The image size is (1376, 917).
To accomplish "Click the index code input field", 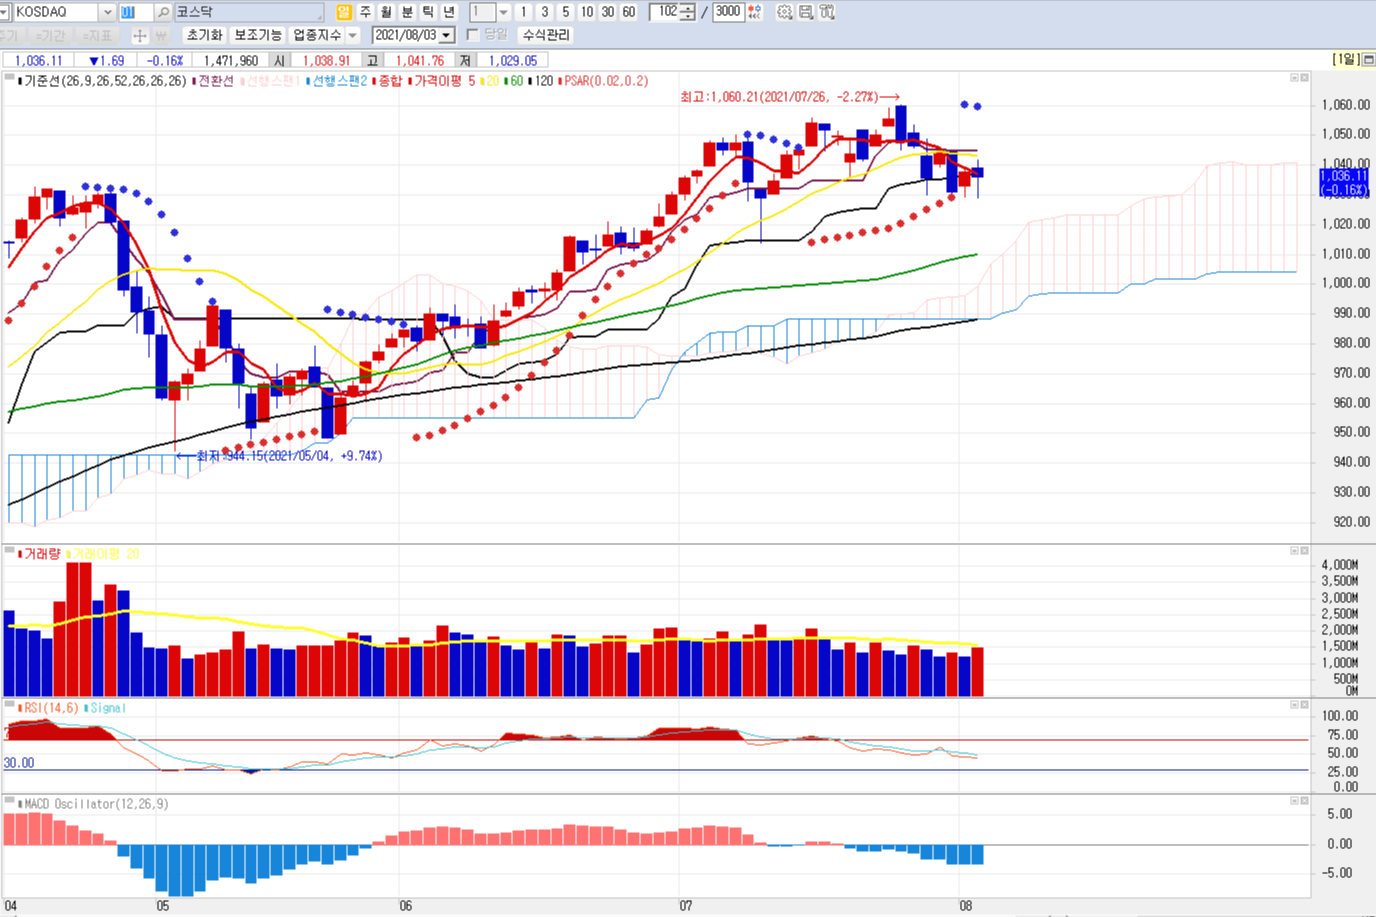I will coord(135,12).
